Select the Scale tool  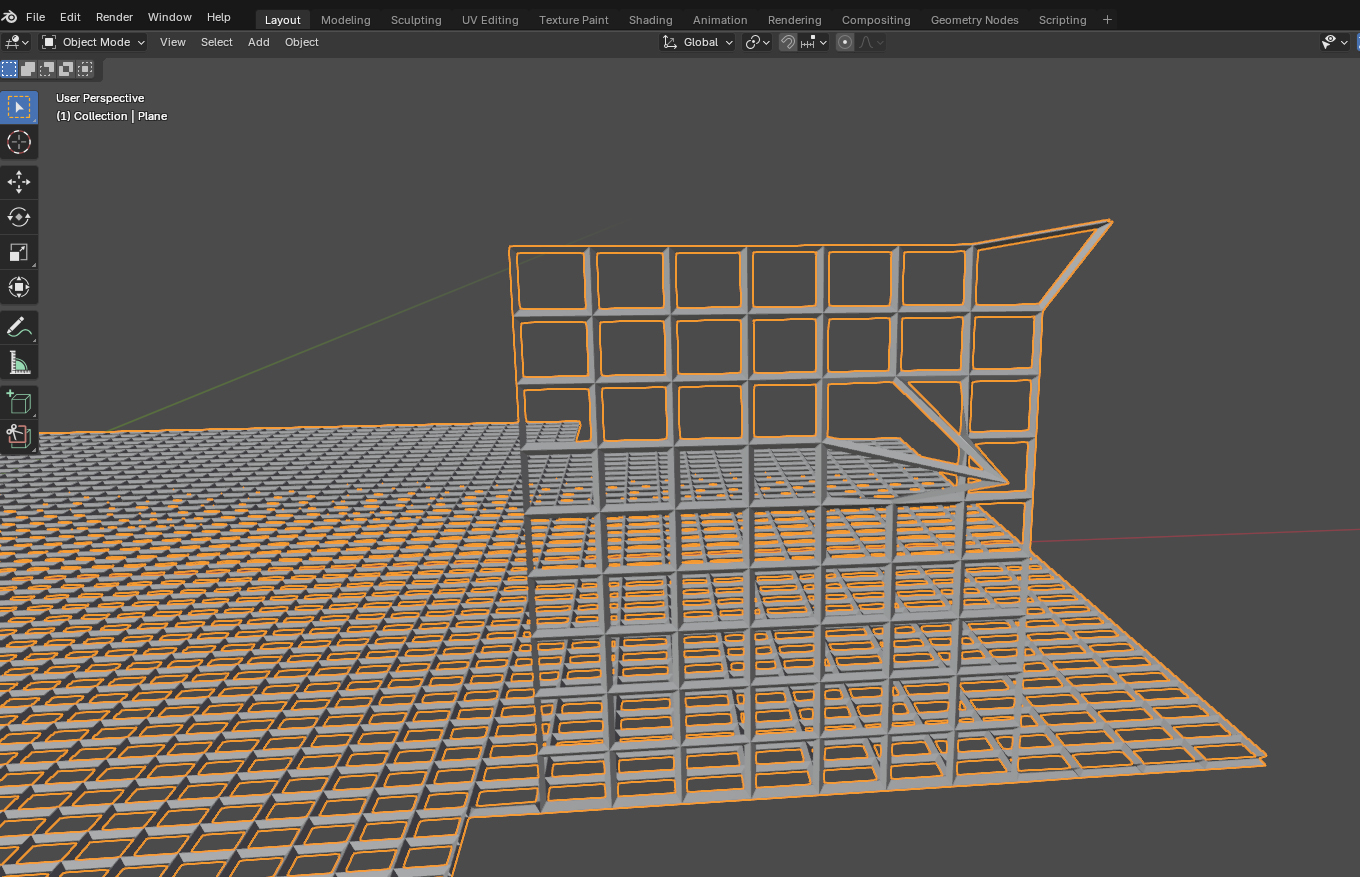(19, 252)
